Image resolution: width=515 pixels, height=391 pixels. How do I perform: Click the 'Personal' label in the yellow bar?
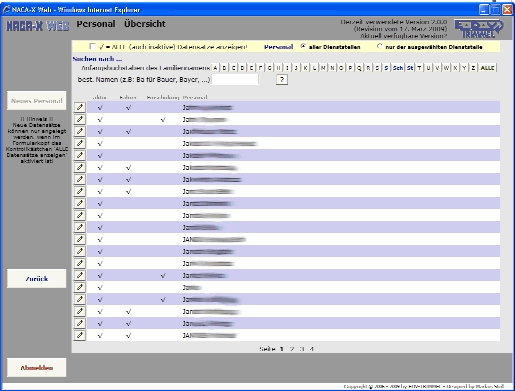(x=278, y=47)
